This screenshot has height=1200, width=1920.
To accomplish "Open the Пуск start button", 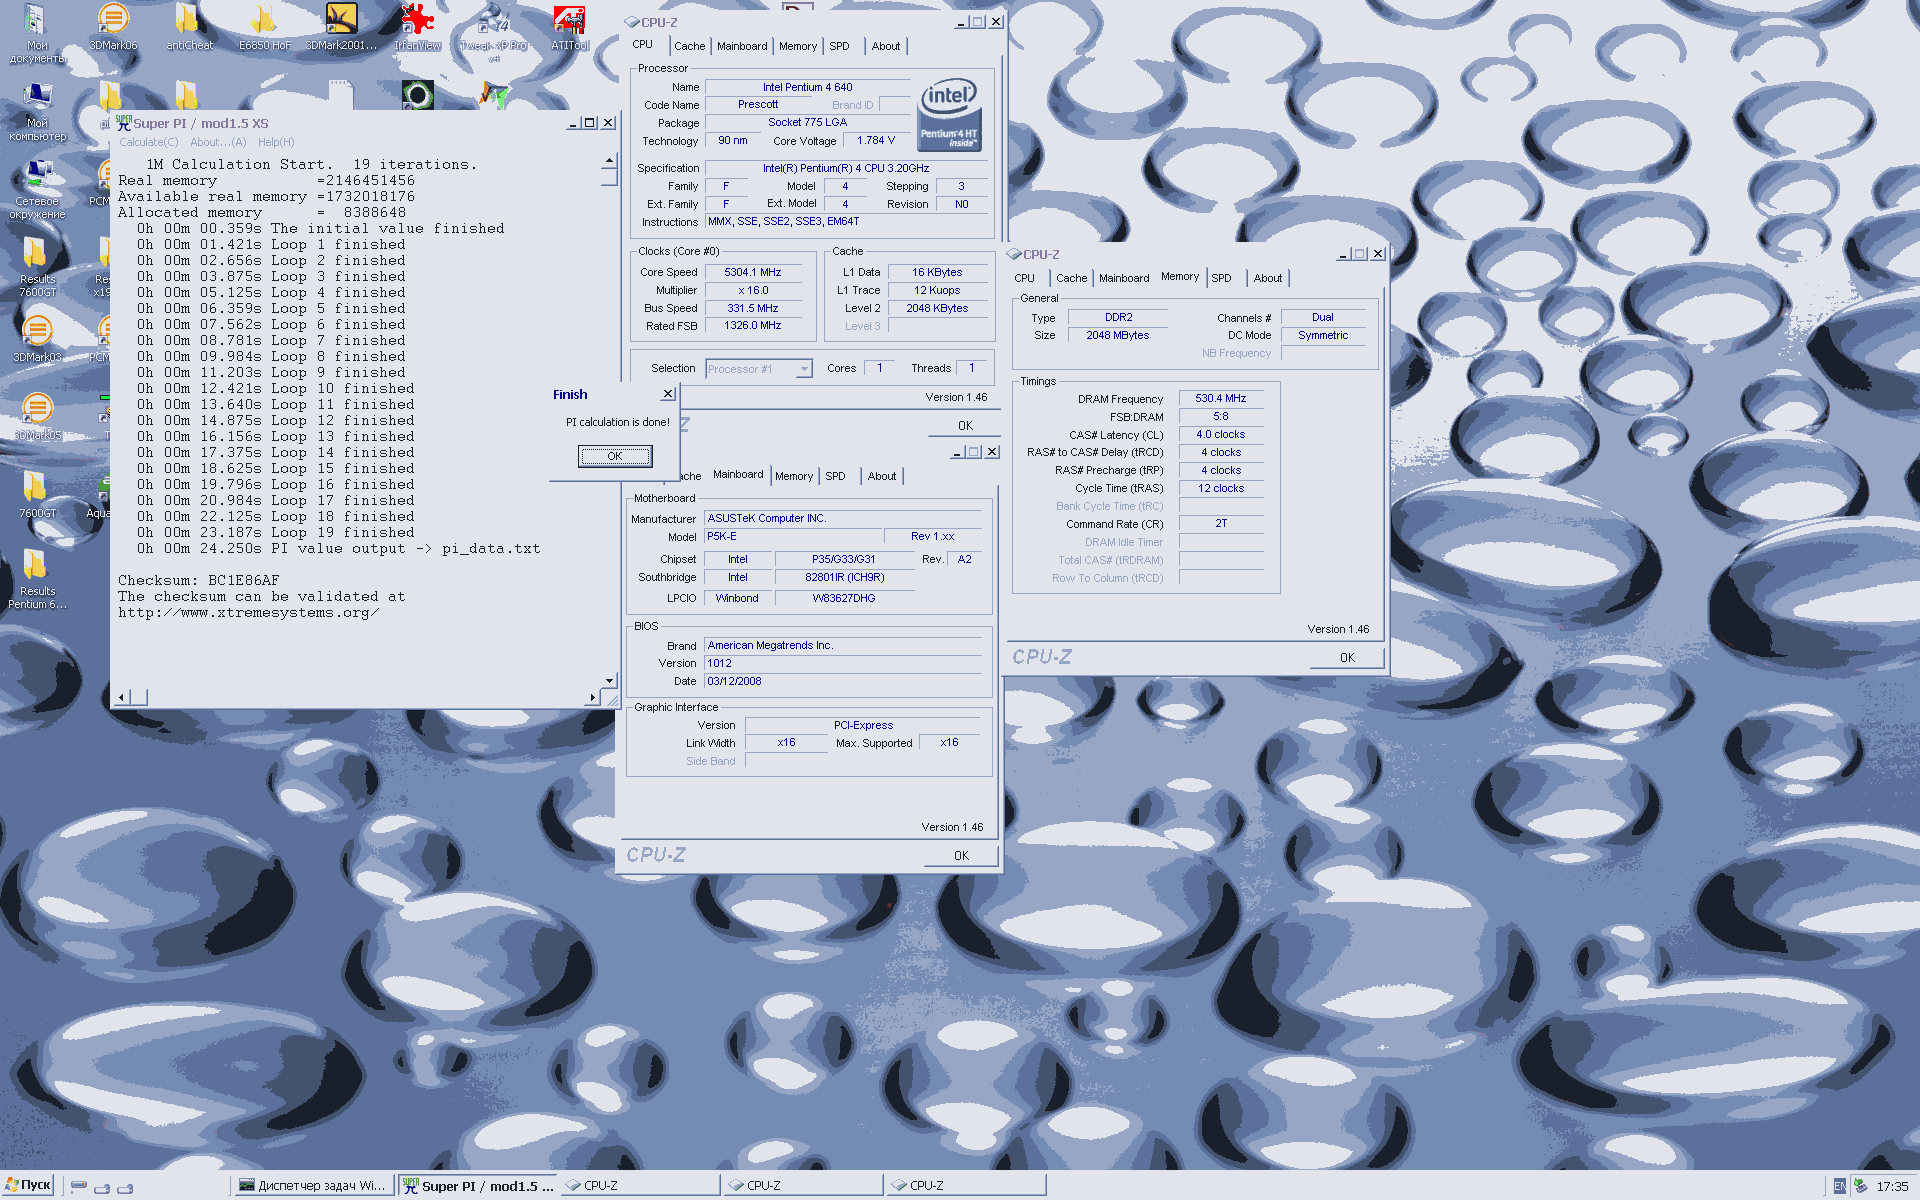I will [x=28, y=1185].
